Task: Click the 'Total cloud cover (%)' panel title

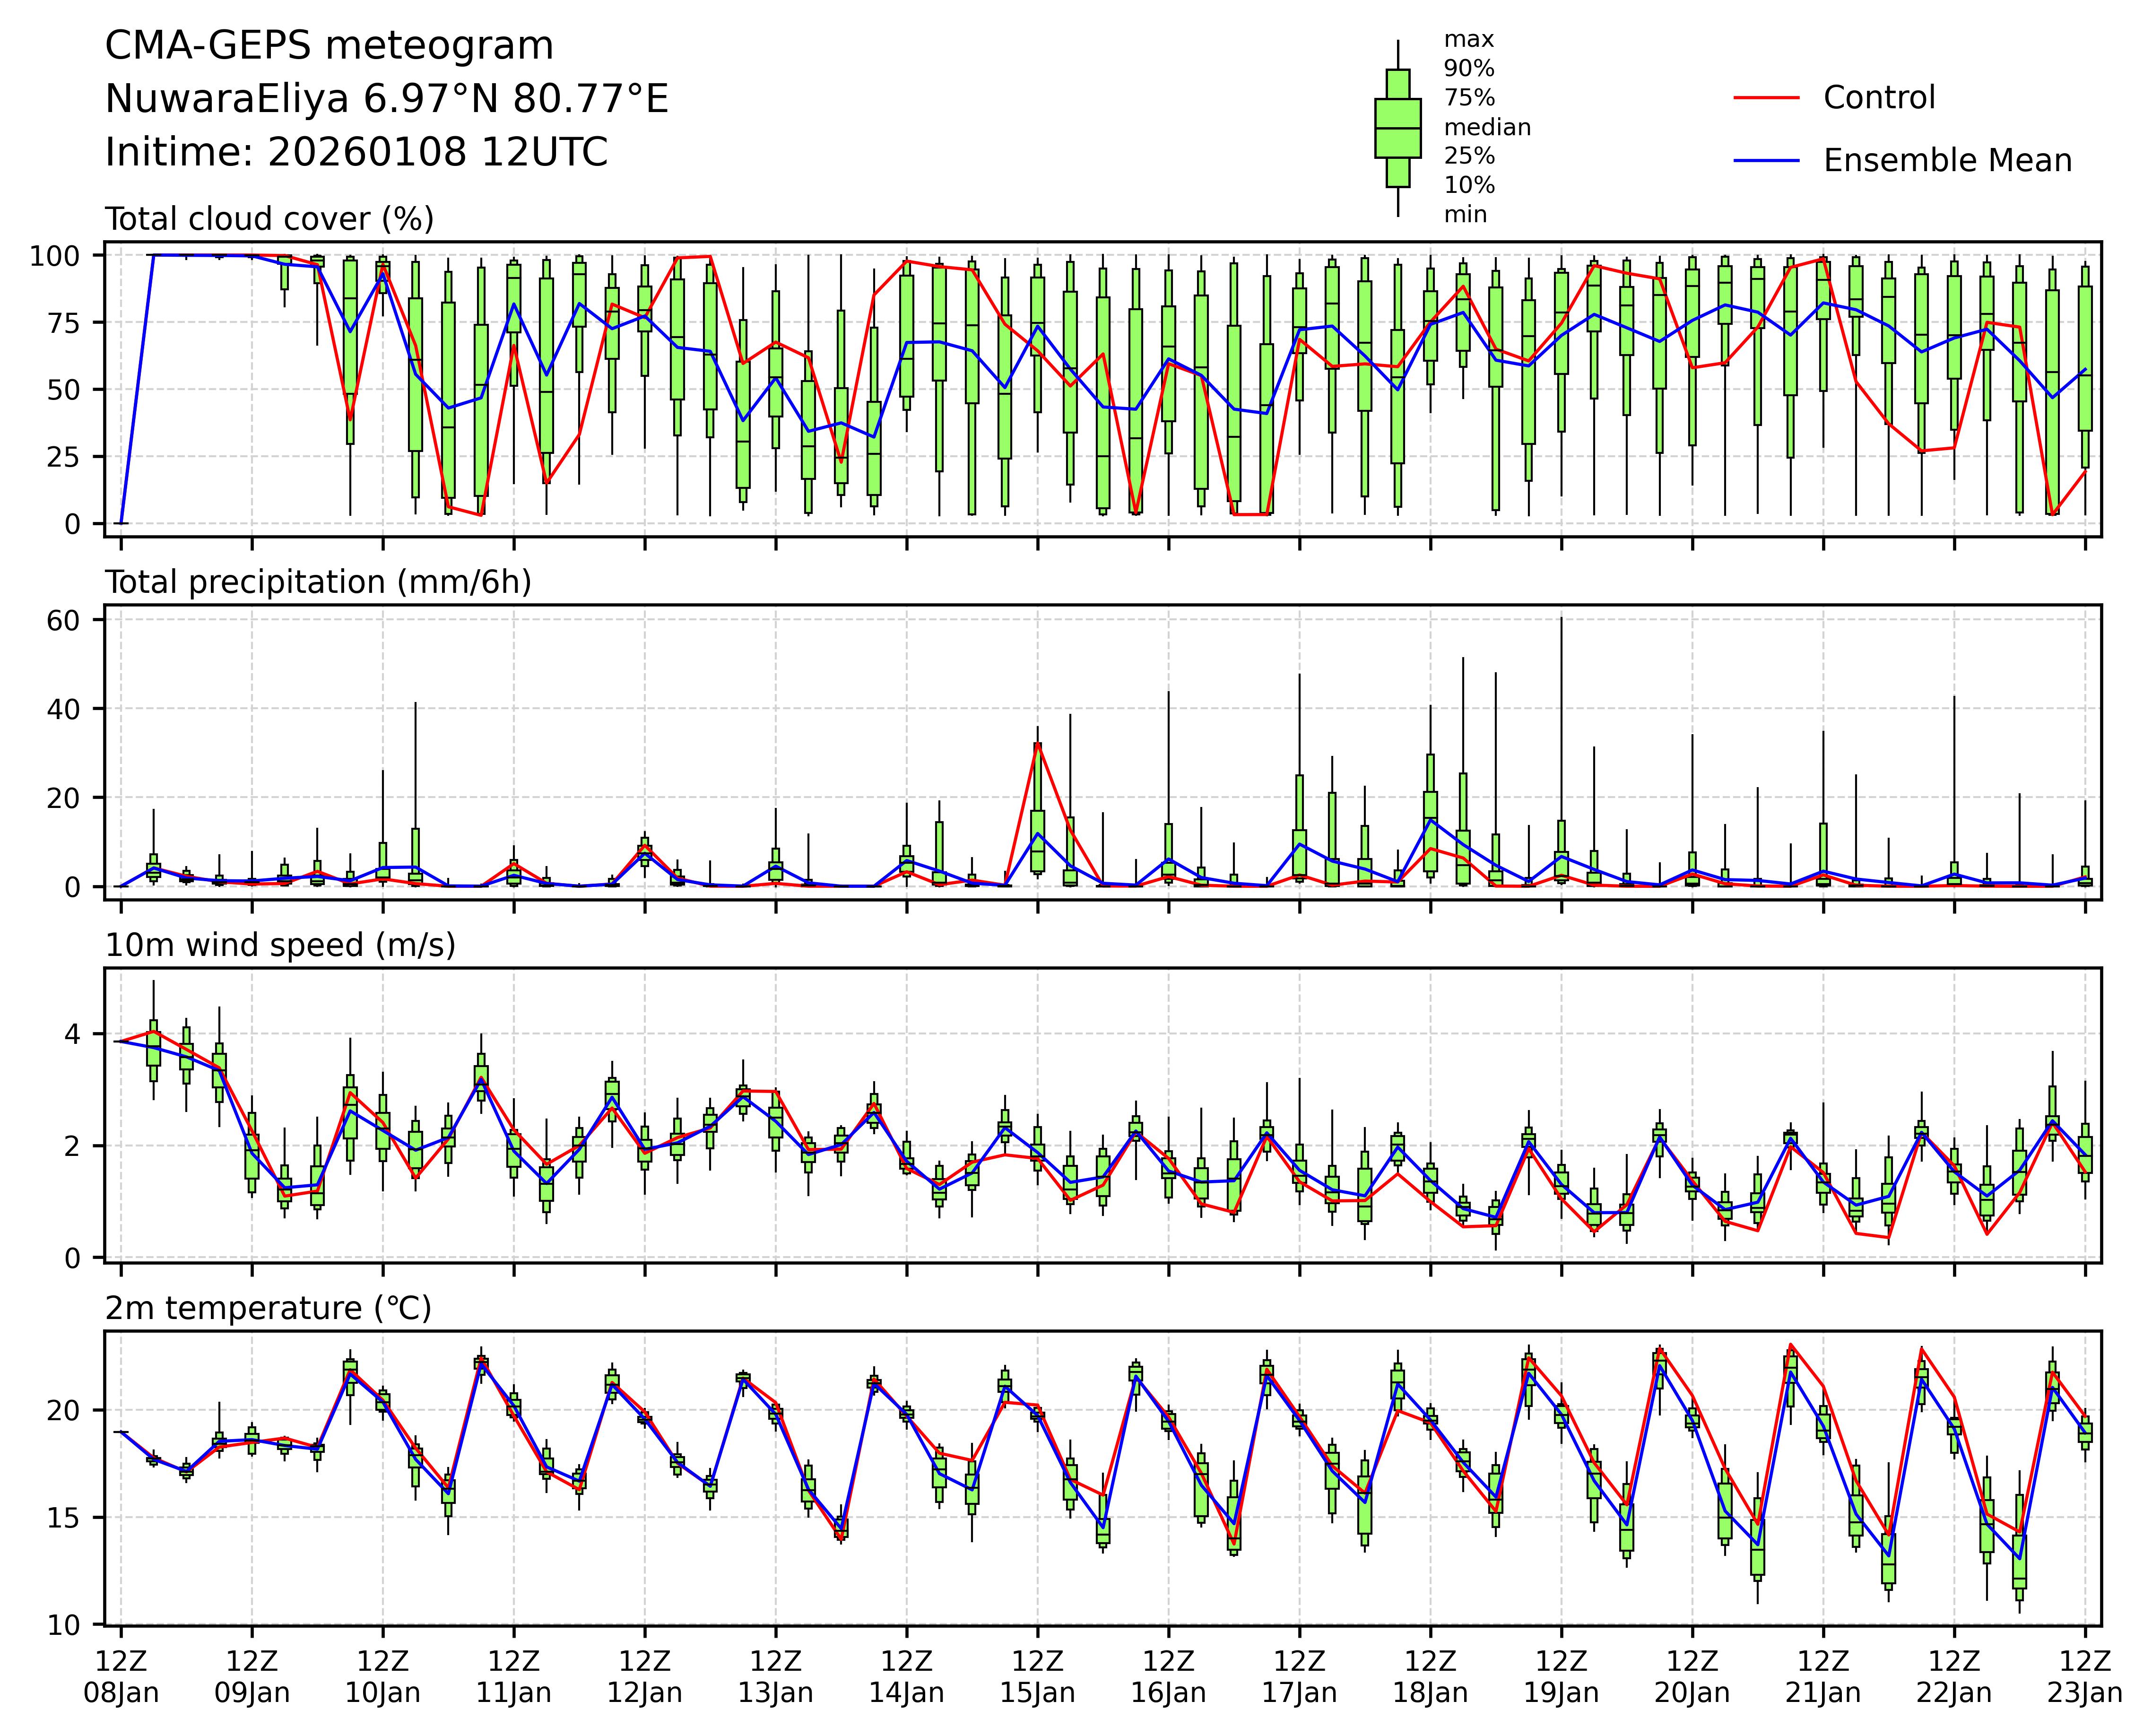Action: tap(269, 219)
